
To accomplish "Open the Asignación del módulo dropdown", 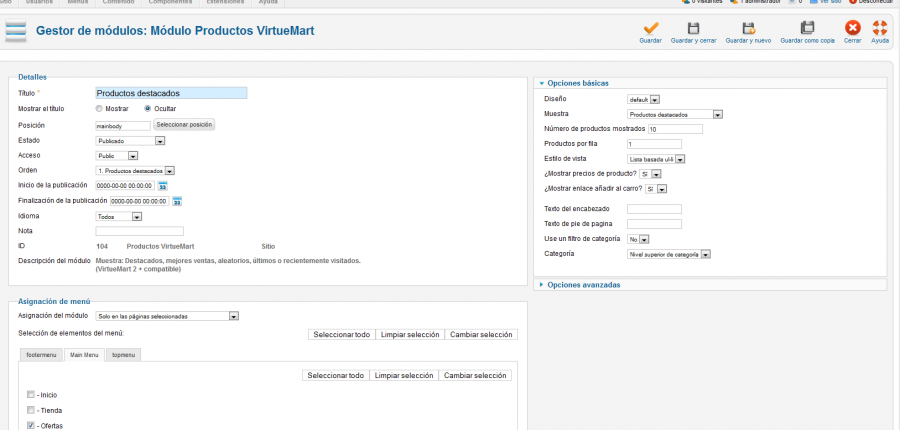I will [x=167, y=316].
